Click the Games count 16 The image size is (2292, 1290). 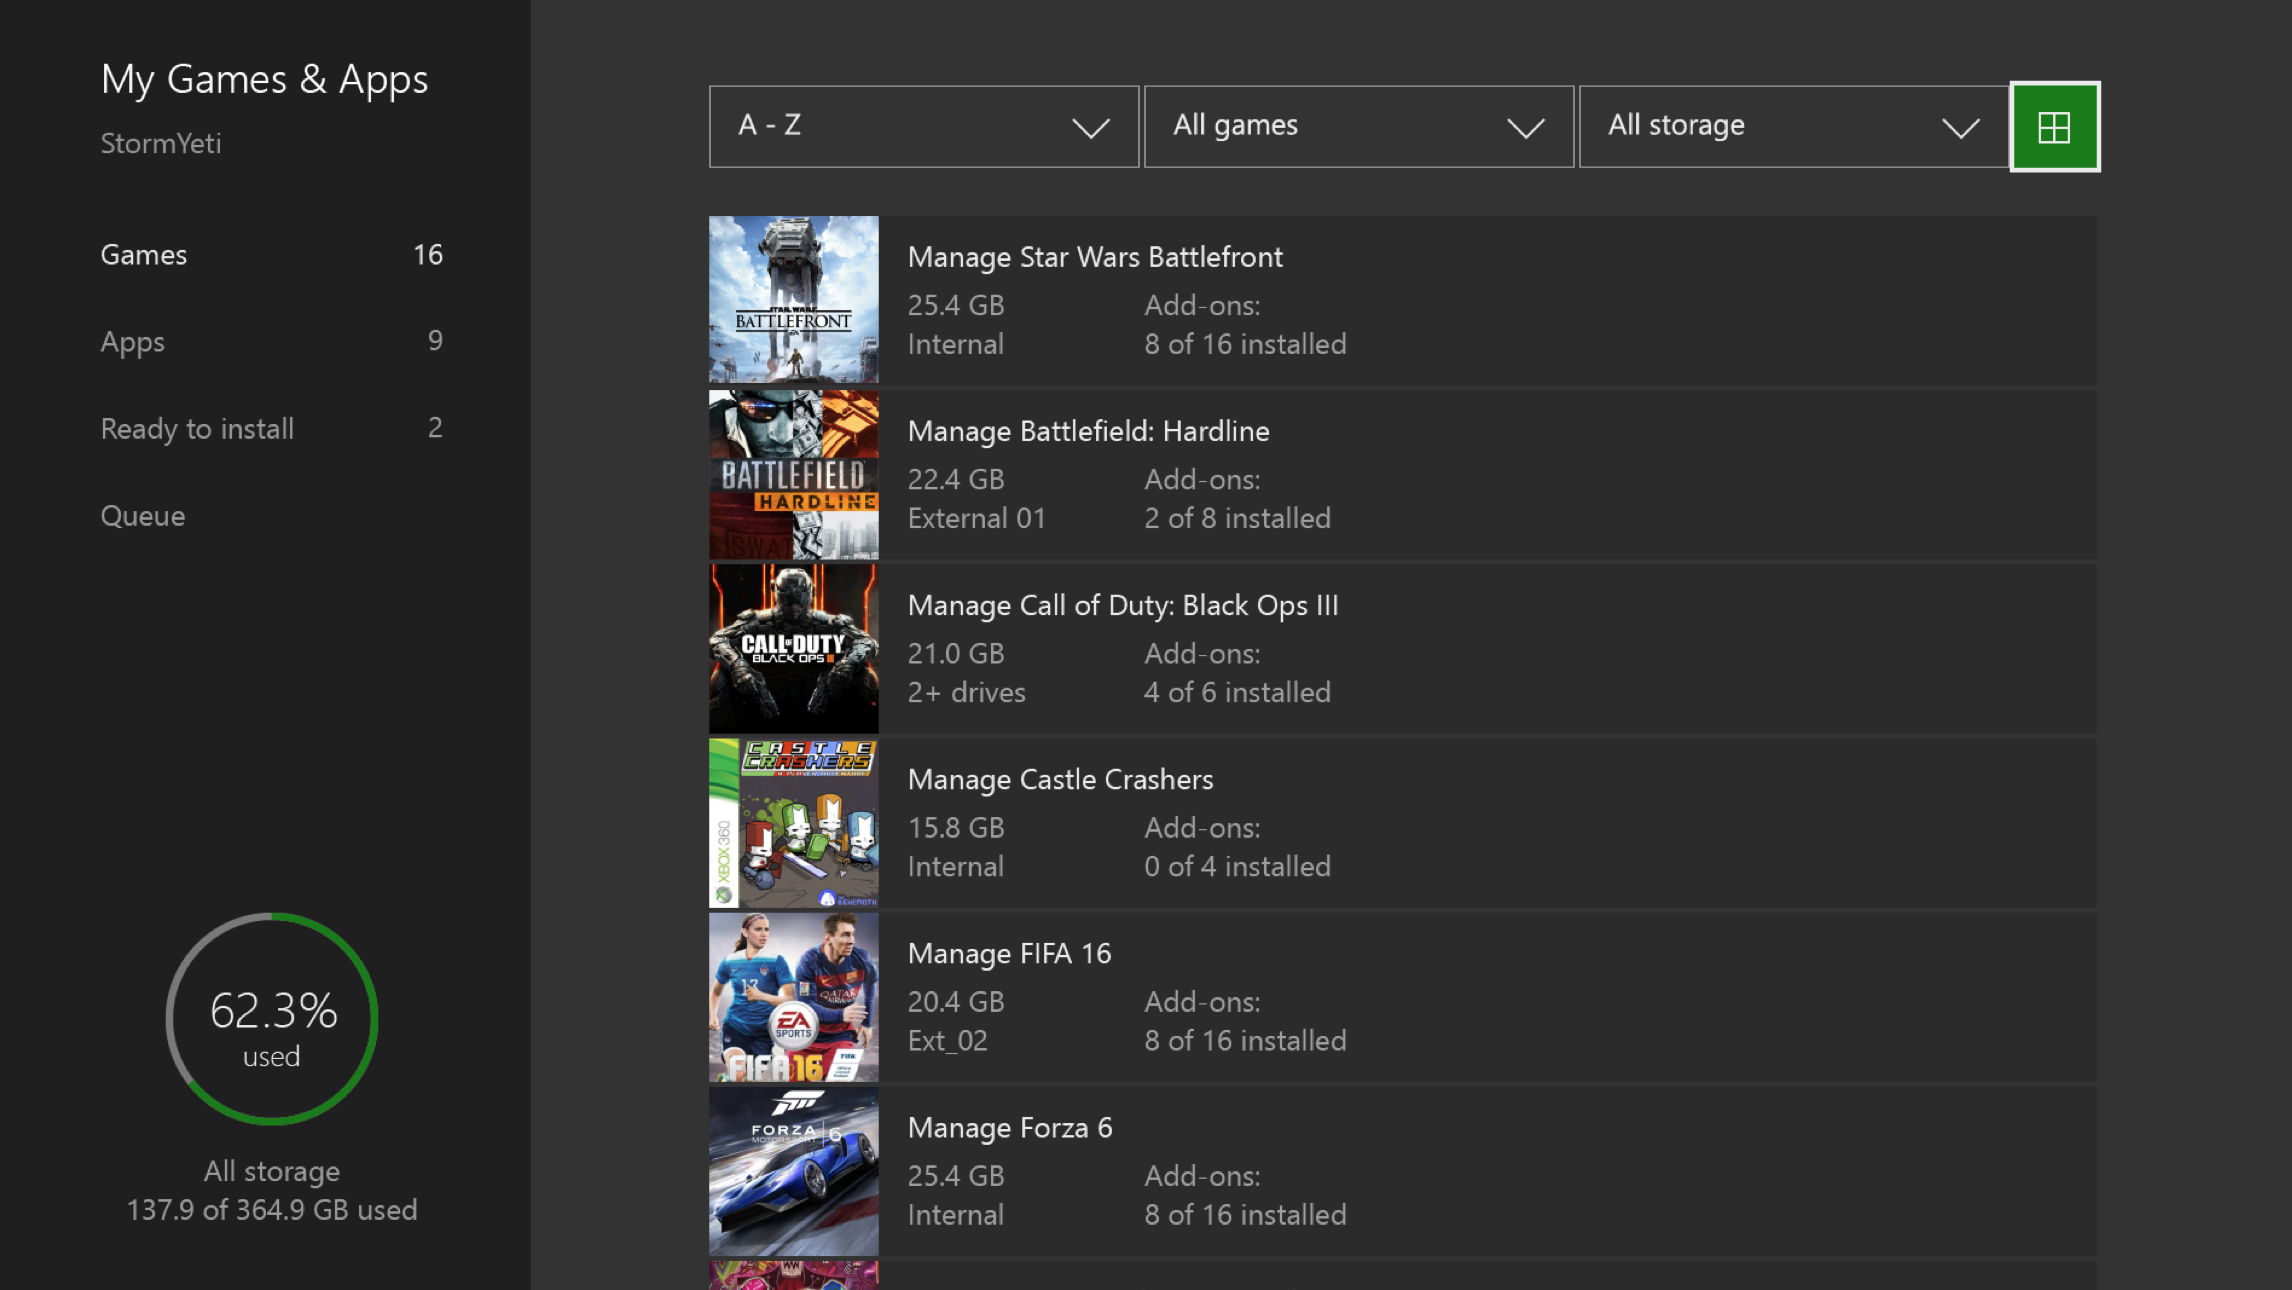pyautogui.click(x=428, y=255)
